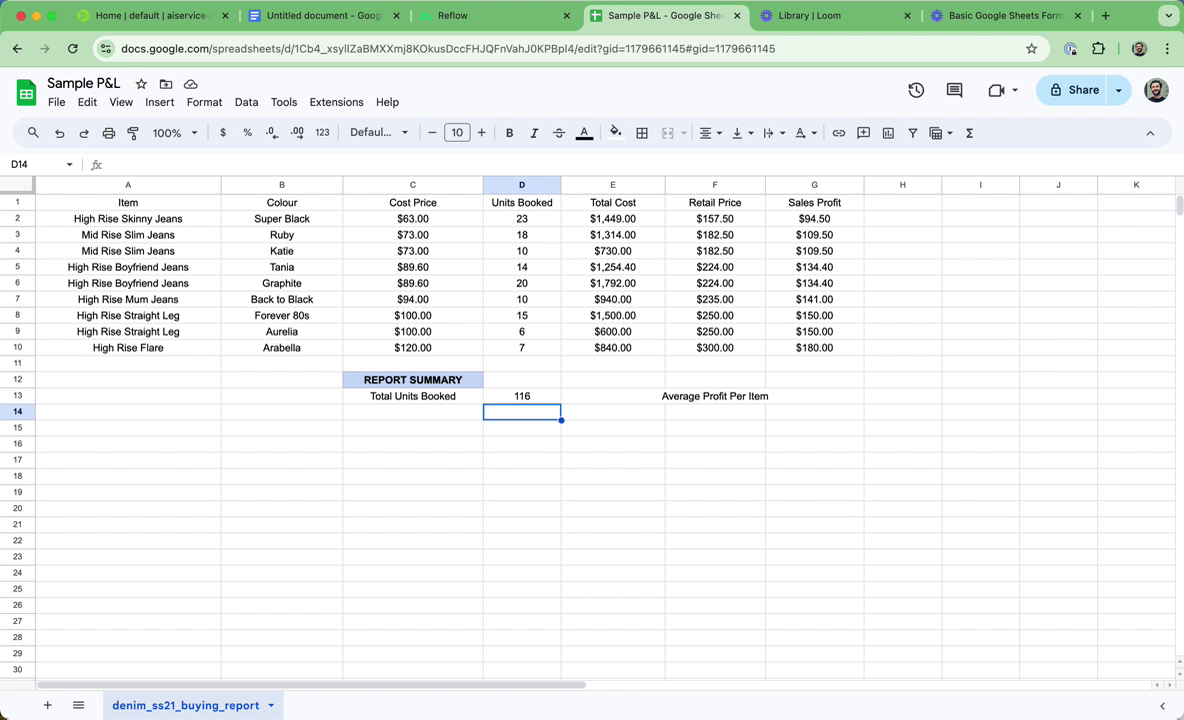Create a filter with the filter icon
The width and height of the screenshot is (1184, 720).
click(x=913, y=132)
